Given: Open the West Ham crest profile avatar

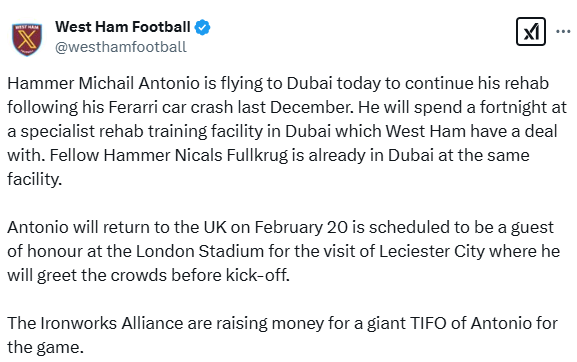Looking at the screenshot, I should pos(27,39).
